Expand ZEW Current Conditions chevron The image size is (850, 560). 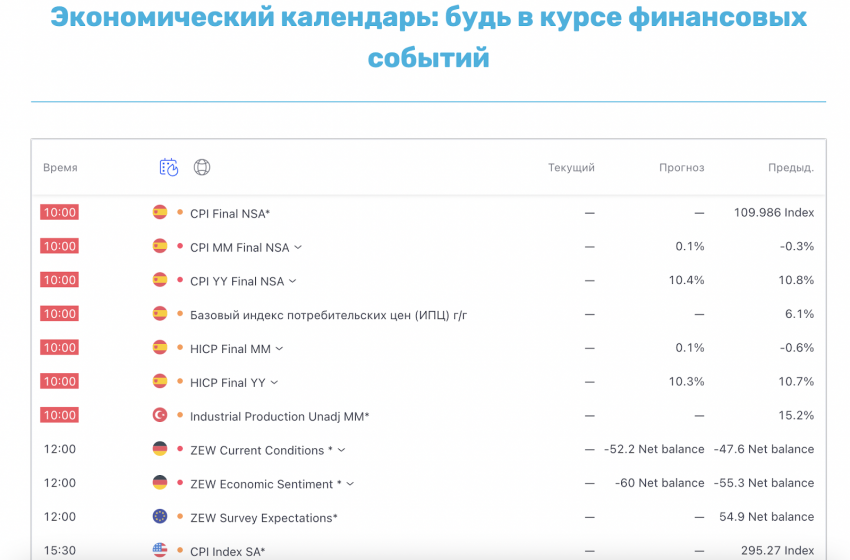point(342,450)
